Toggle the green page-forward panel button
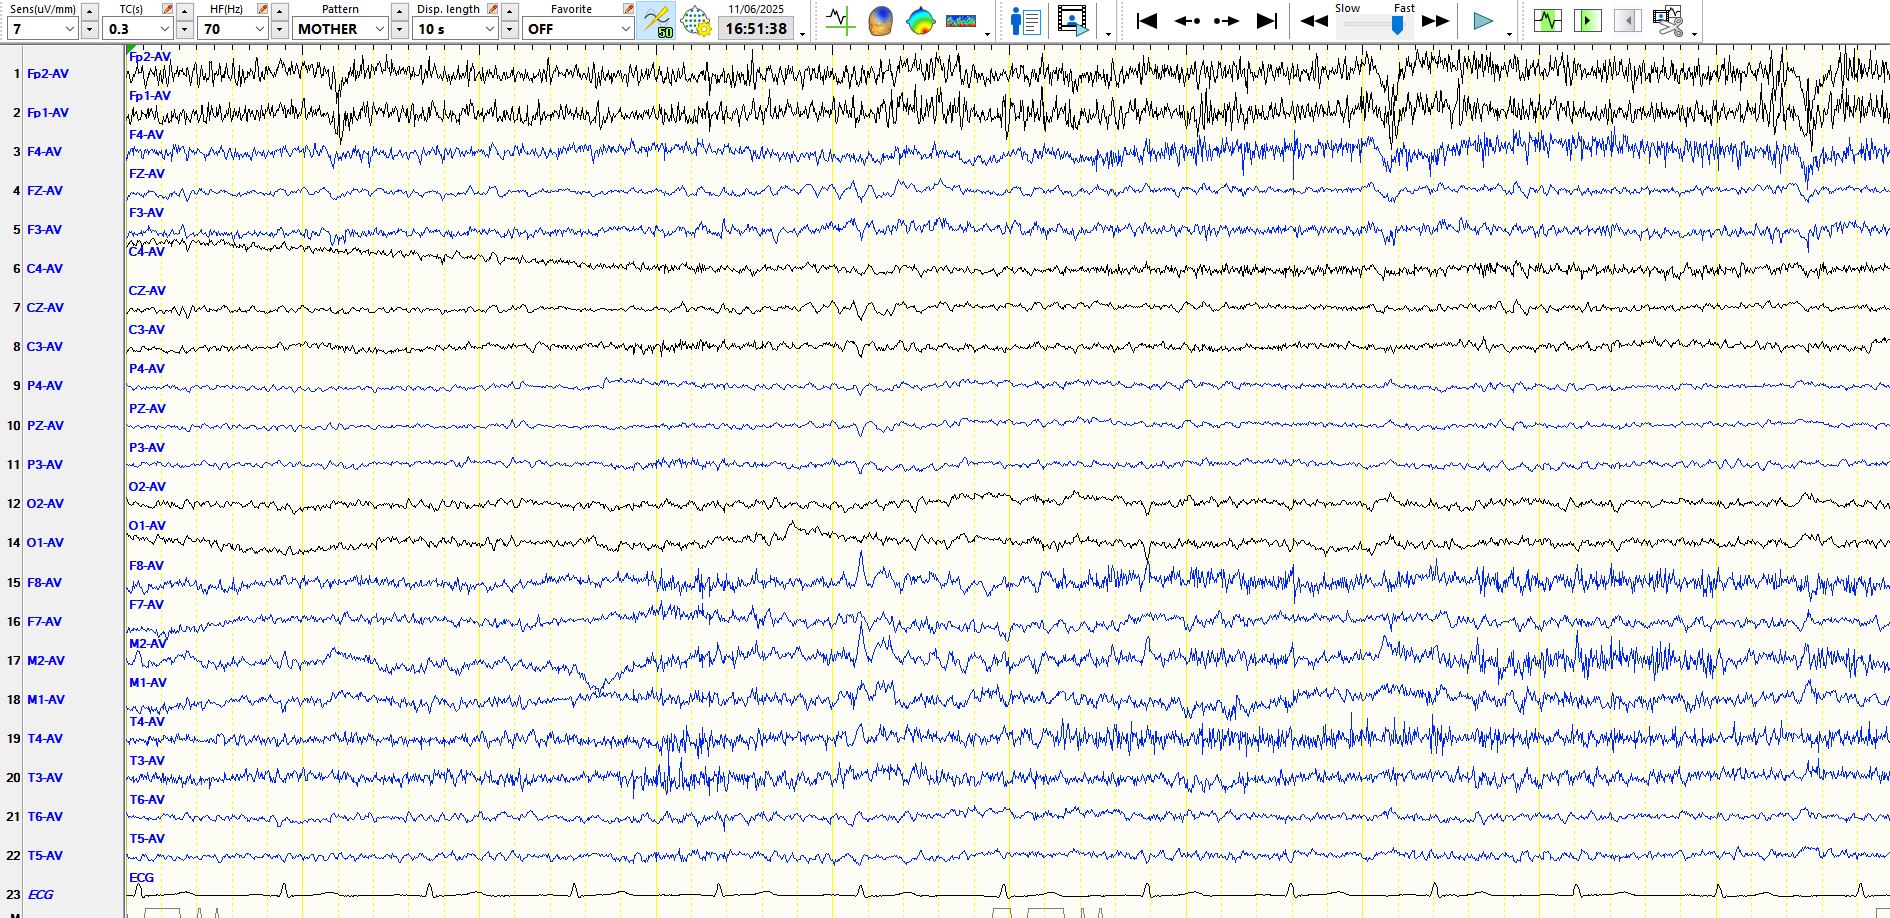The height and width of the screenshot is (918, 1890). [x=1587, y=21]
